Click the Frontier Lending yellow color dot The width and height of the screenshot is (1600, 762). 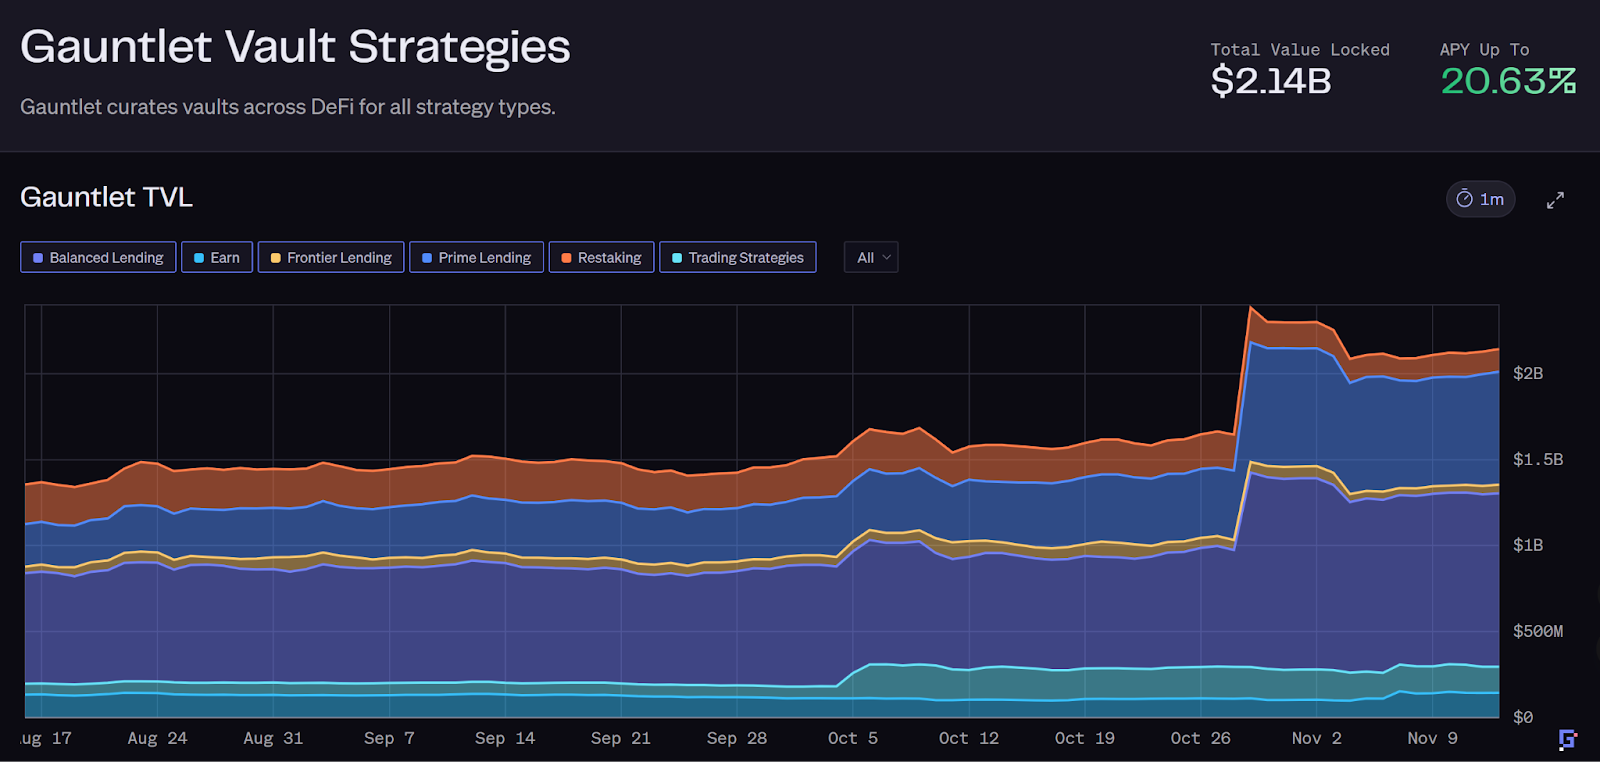275,258
